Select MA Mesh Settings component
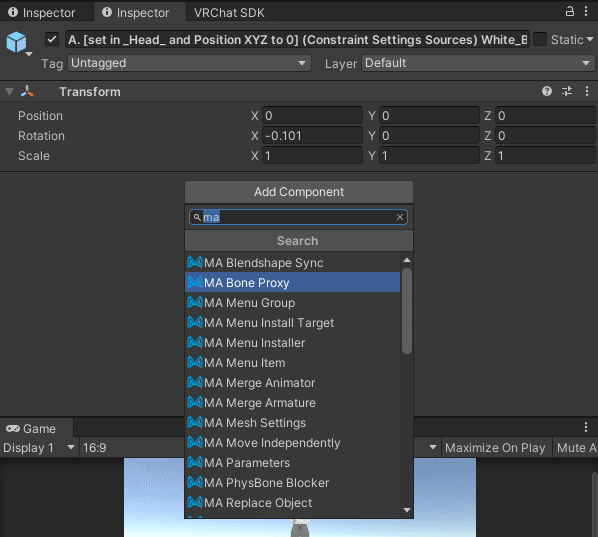The height and width of the screenshot is (537, 598). (x=293, y=423)
